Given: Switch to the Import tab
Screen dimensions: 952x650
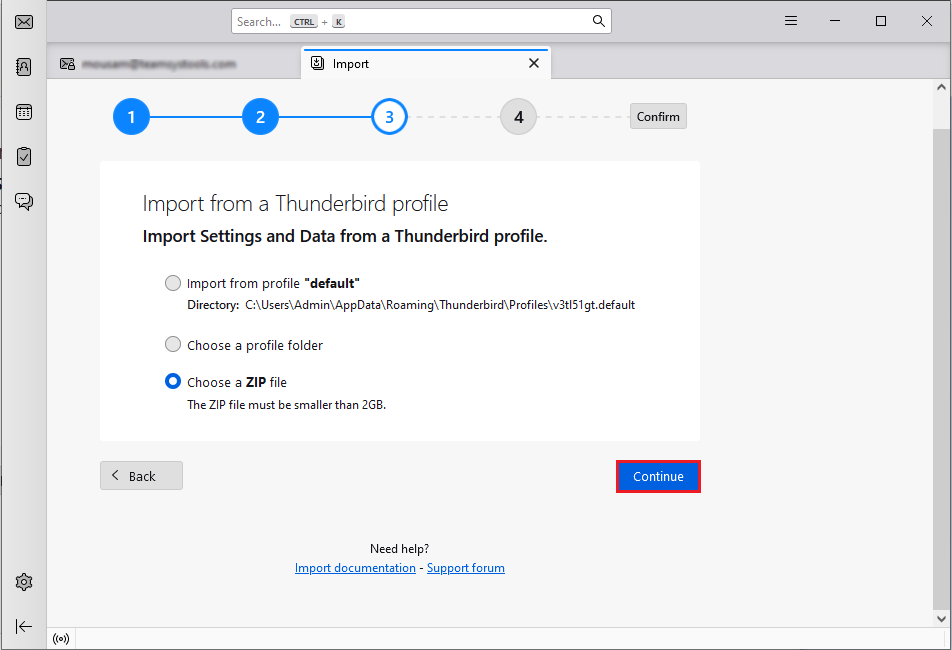Looking at the screenshot, I should [426, 63].
